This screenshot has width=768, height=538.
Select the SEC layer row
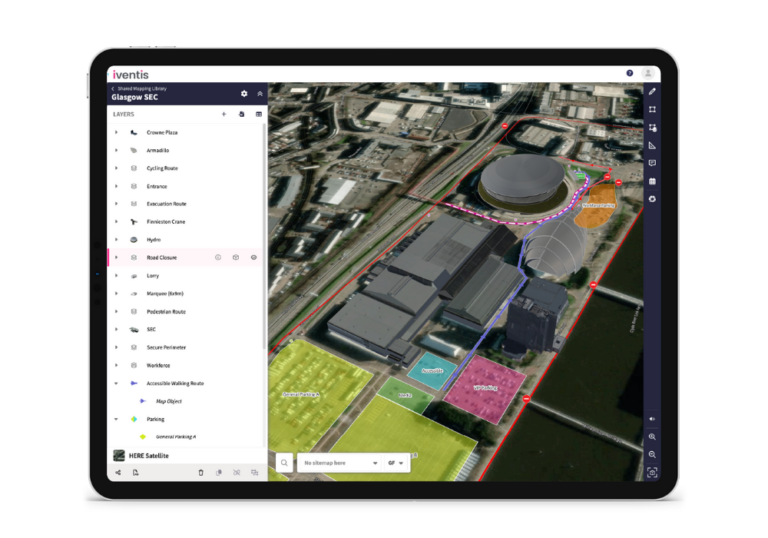point(186,329)
